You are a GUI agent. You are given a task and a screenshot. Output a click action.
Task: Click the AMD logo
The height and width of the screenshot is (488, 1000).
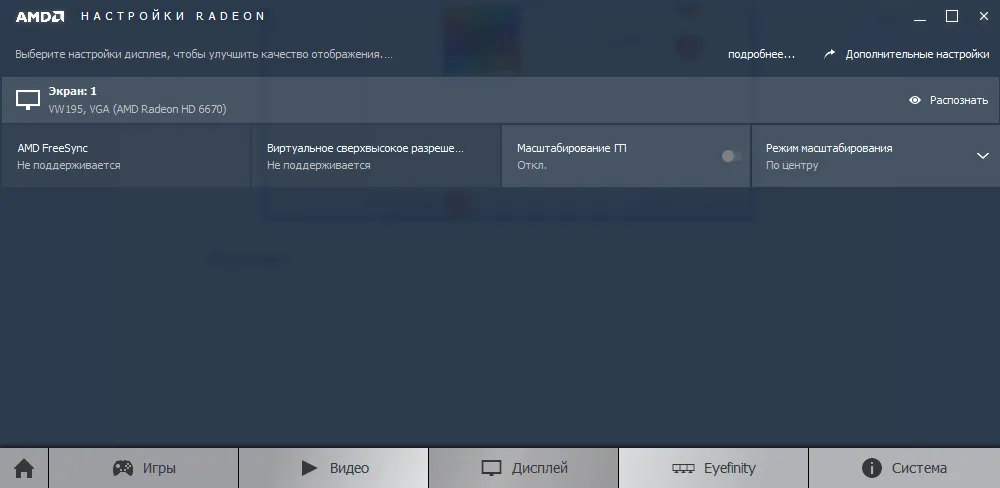point(40,17)
